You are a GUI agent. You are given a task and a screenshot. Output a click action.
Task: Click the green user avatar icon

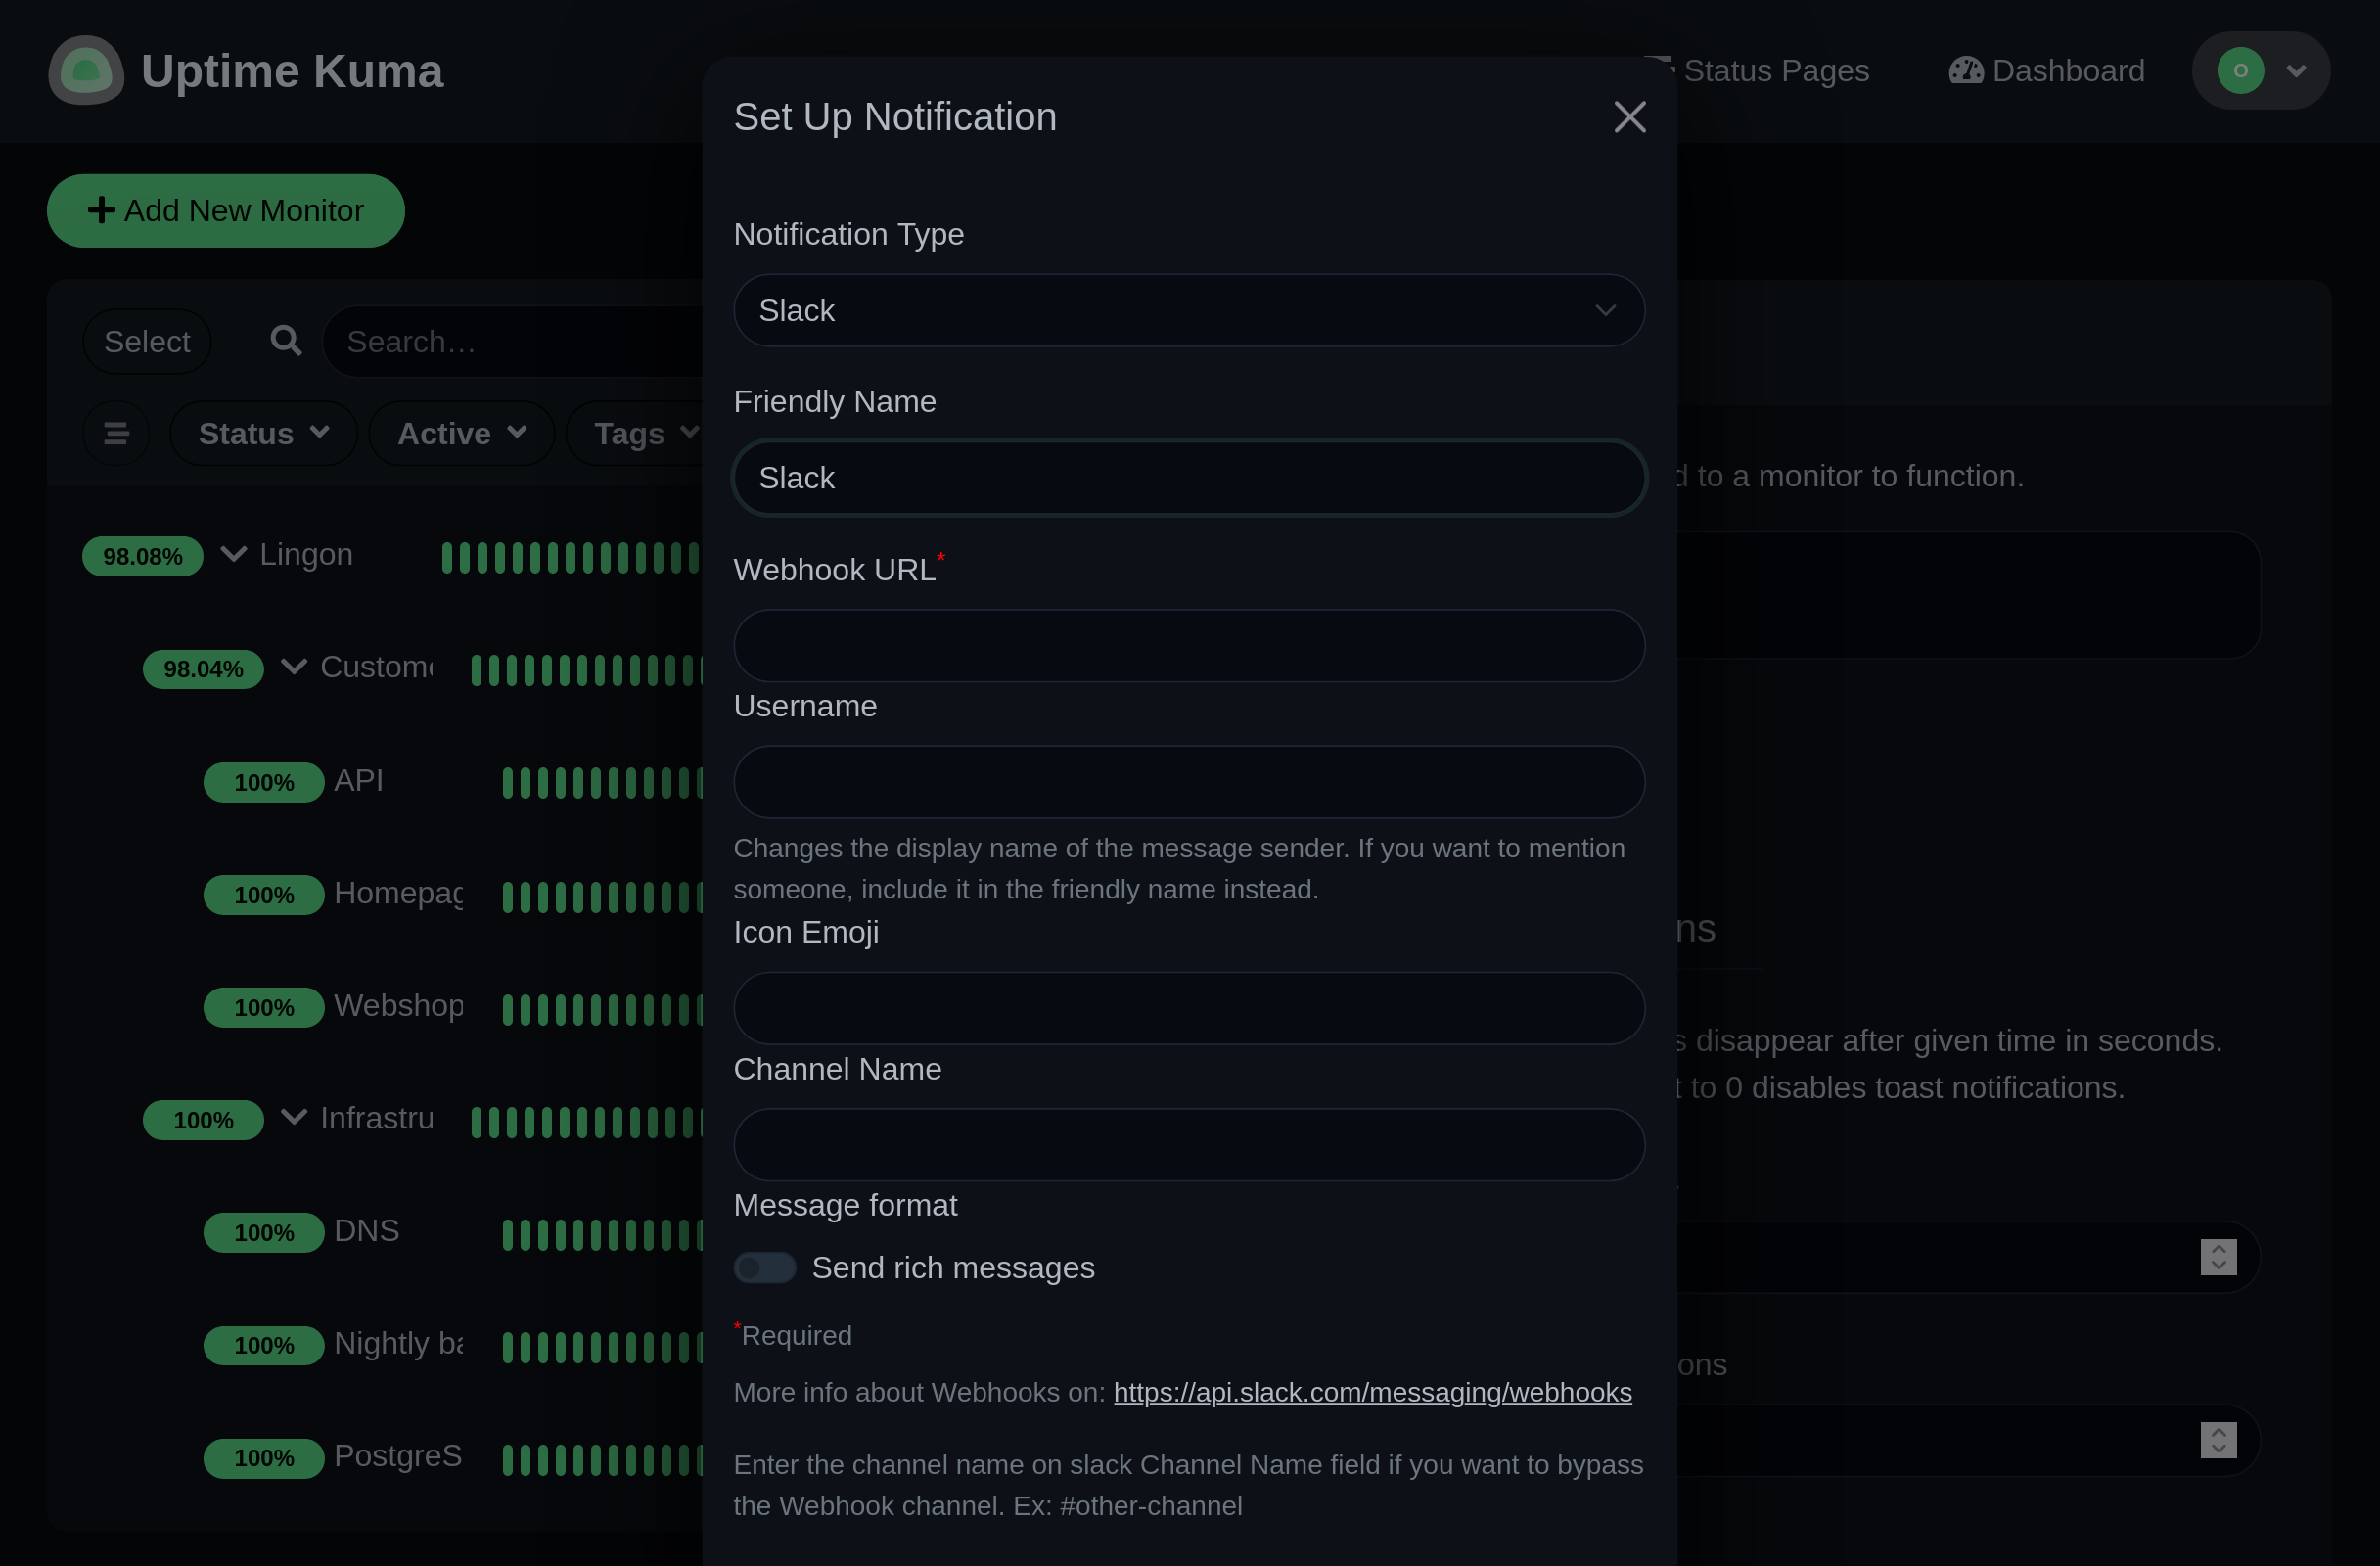pos(2240,70)
